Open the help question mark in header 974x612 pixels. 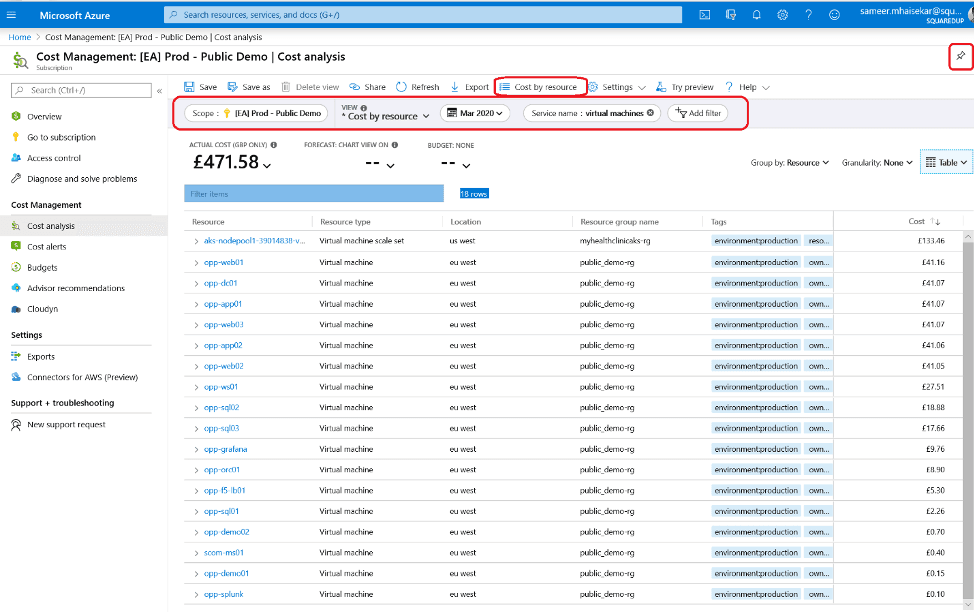tap(808, 15)
